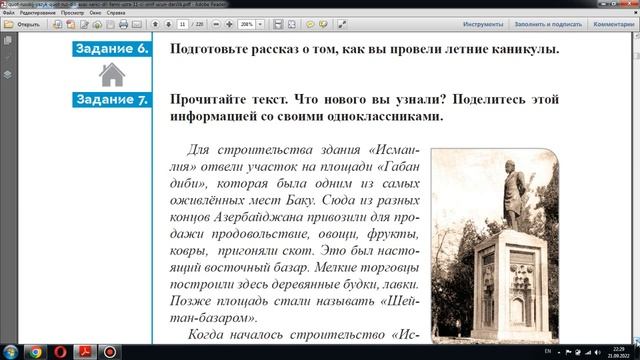Click the fit full page icon

pyautogui.click(x=291, y=24)
